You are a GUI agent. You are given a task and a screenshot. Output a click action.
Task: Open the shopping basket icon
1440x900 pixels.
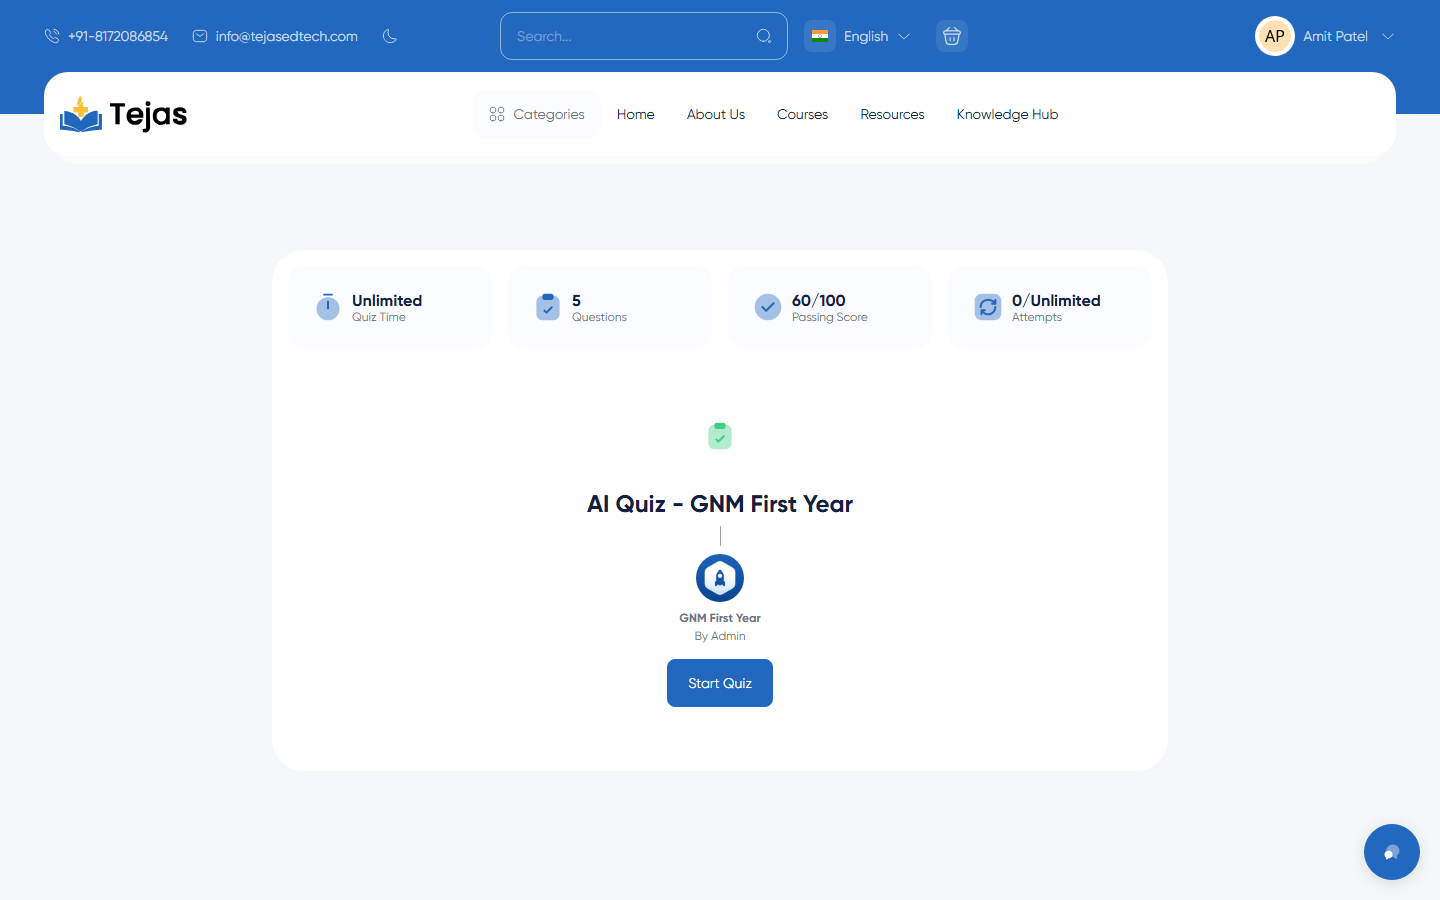click(952, 36)
